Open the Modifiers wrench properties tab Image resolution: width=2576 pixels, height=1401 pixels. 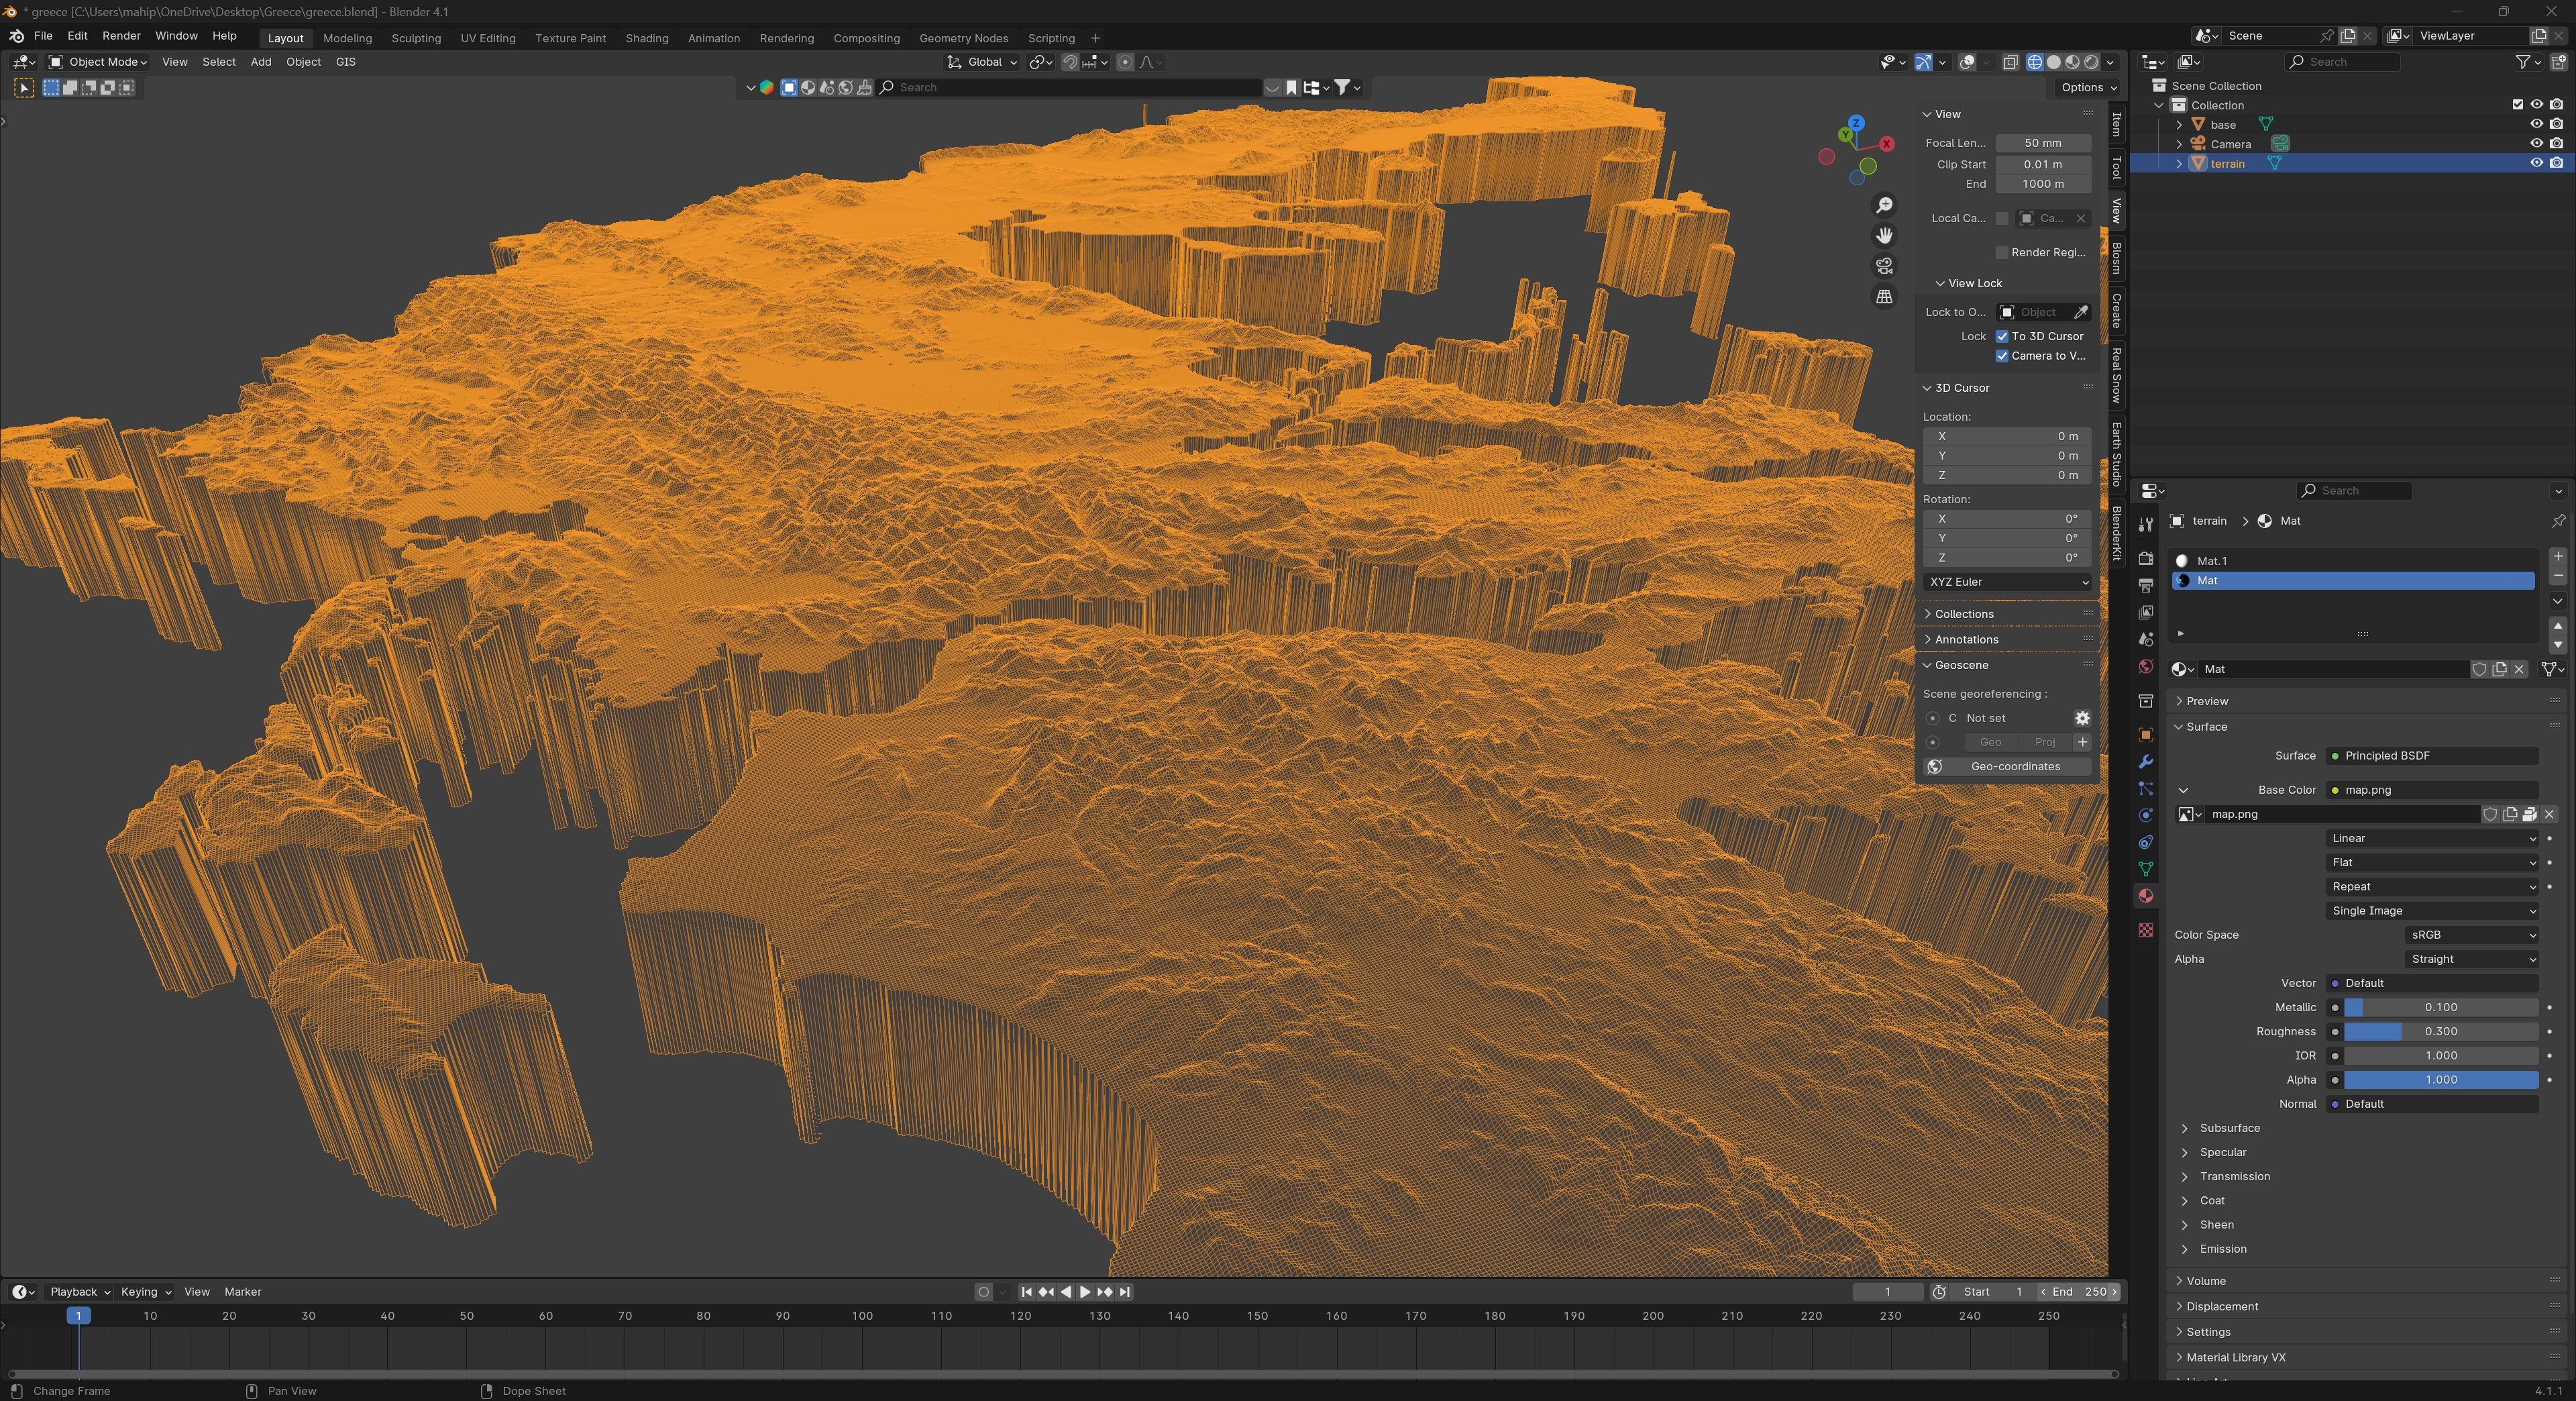click(2145, 762)
